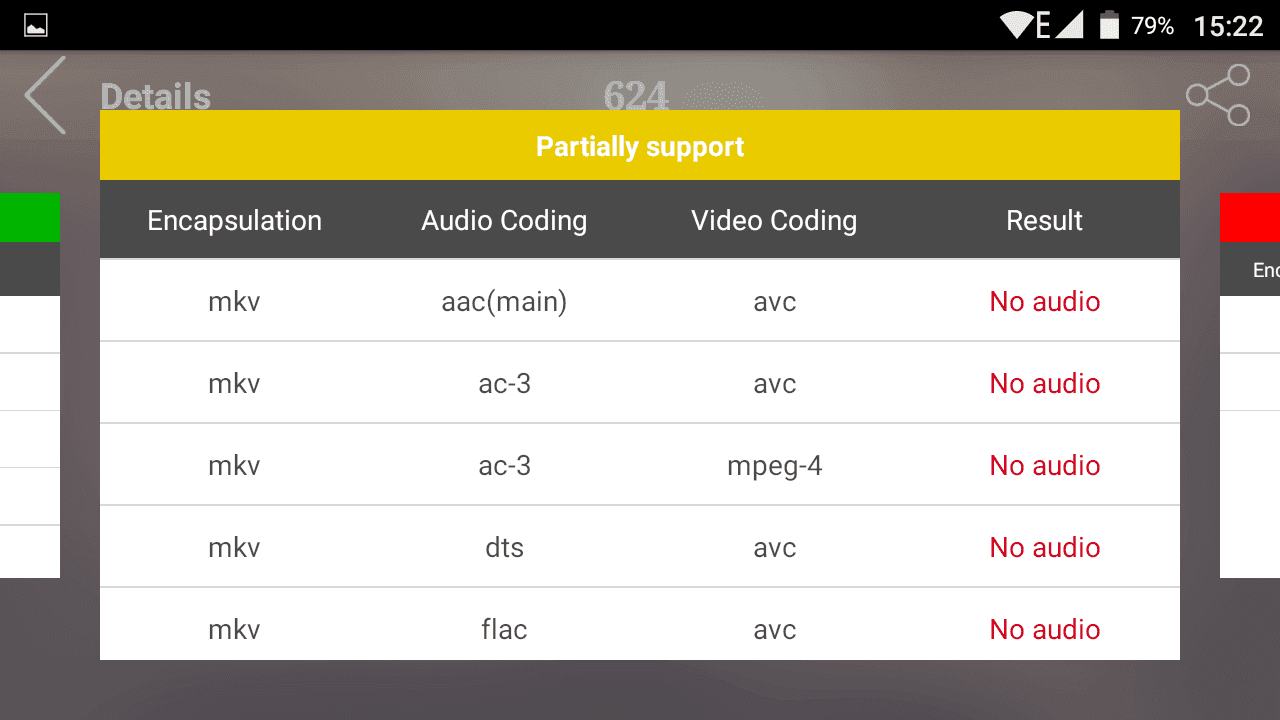Click the Audio Coding column header
This screenshot has width=1280, height=720.
click(x=504, y=221)
